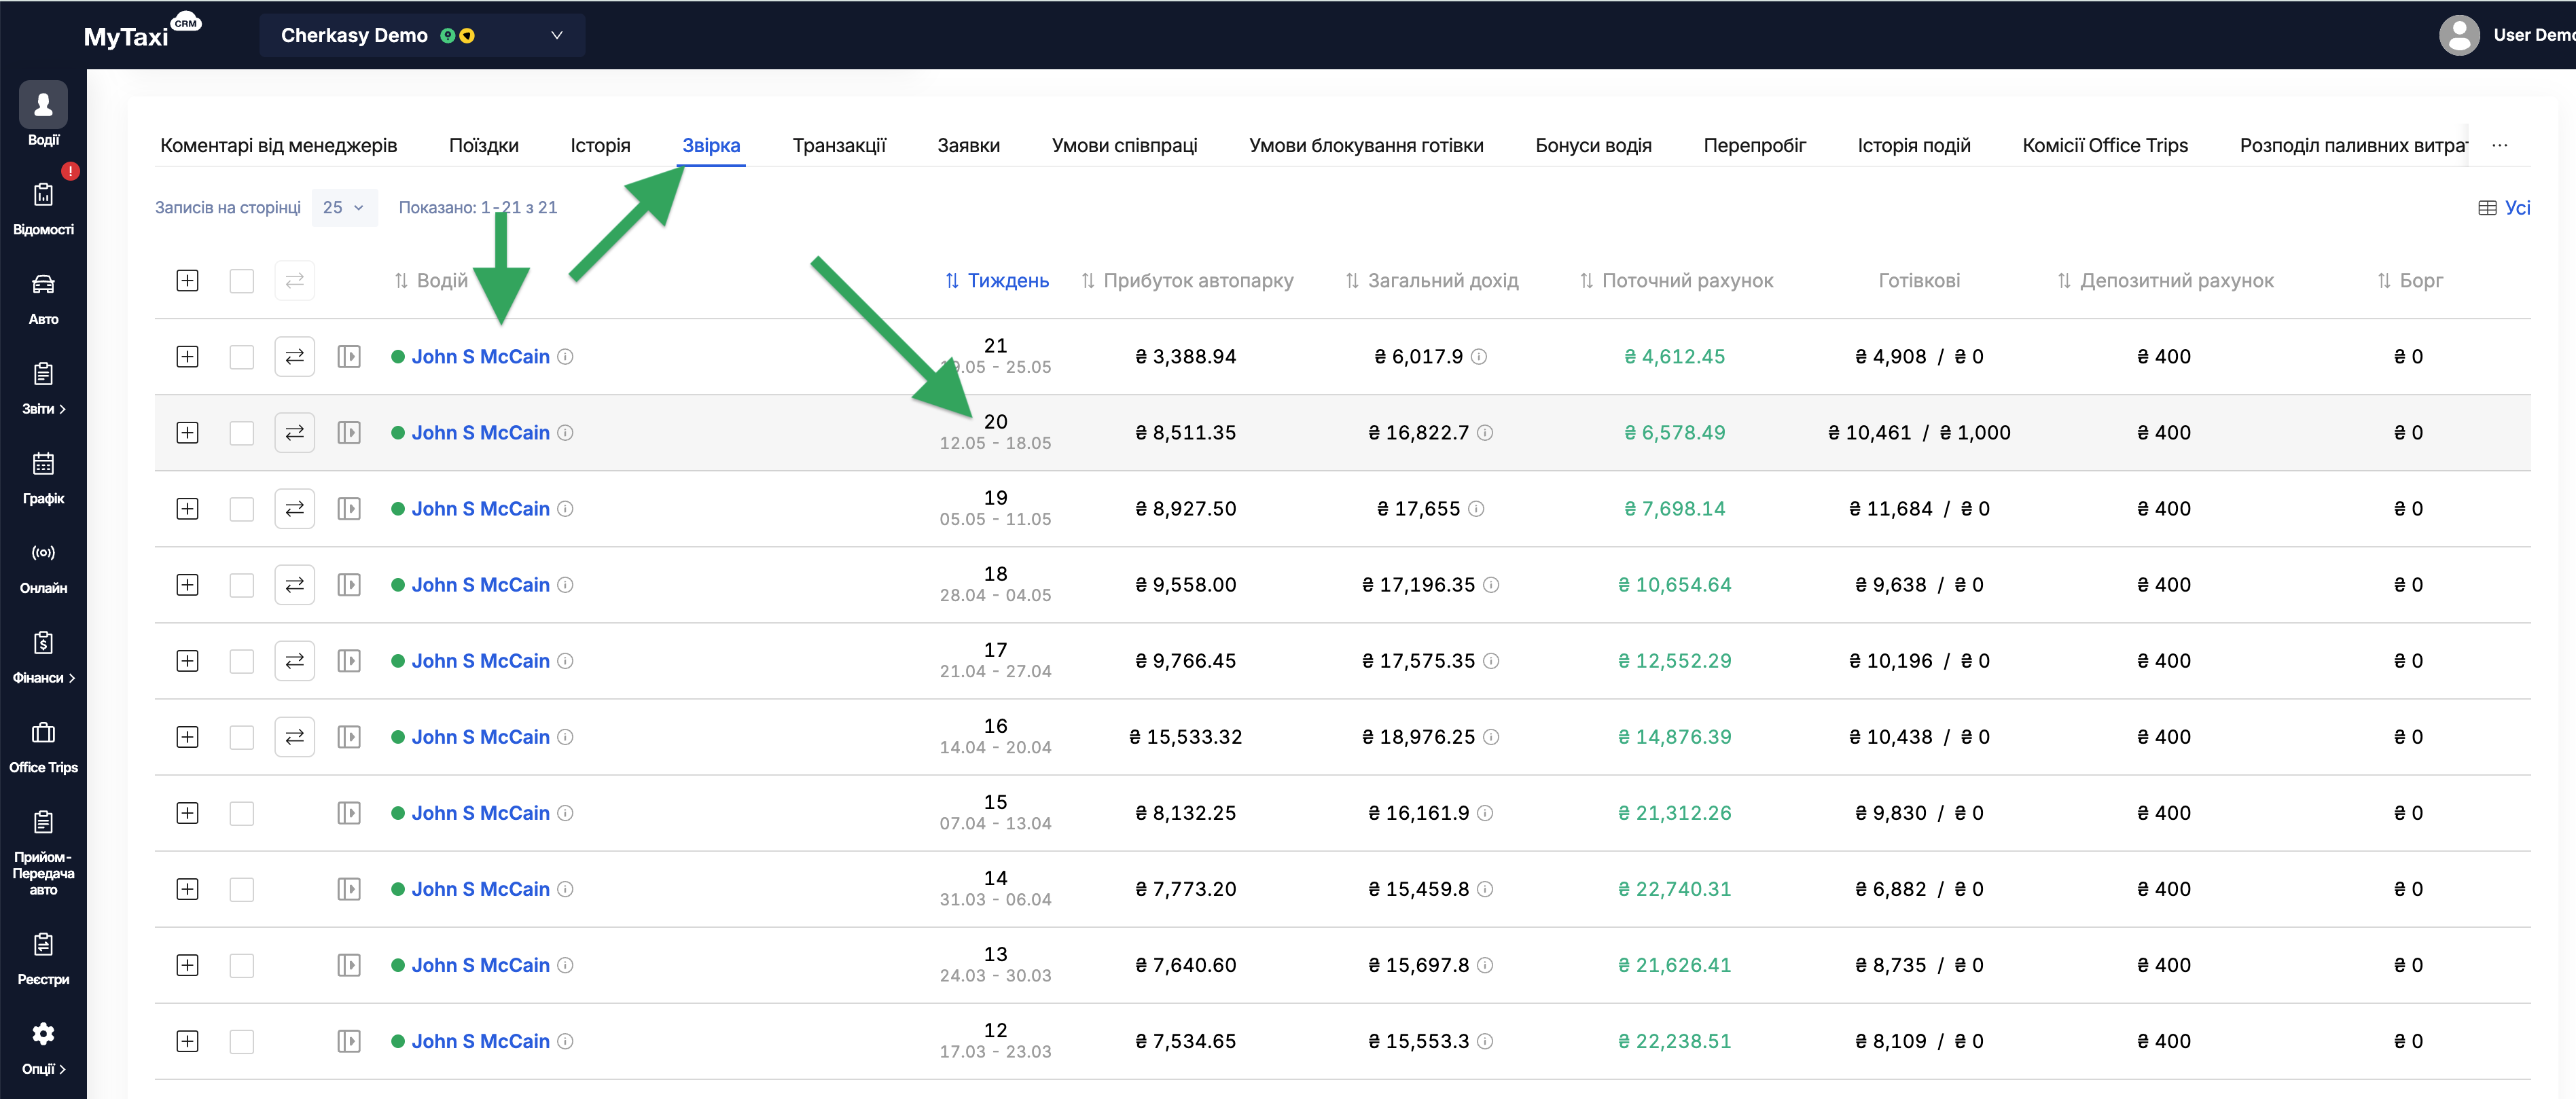The image size is (2576, 1099).
Task: Open Онлайн section in sidebar
Action: [x=43, y=567]
